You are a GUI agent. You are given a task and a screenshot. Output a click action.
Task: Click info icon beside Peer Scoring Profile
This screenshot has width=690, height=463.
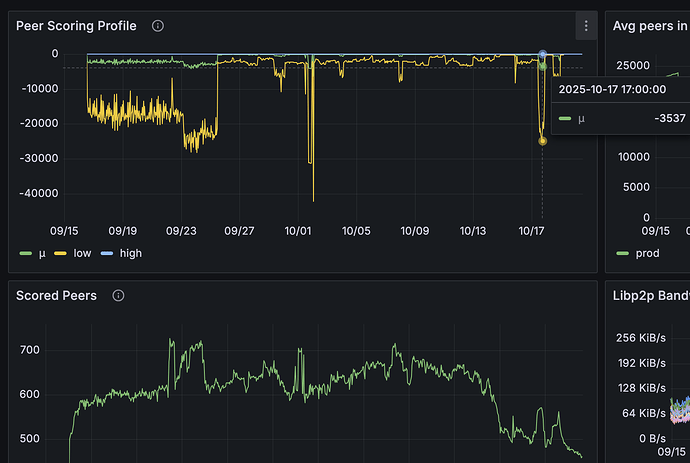[x=157, y=26]
